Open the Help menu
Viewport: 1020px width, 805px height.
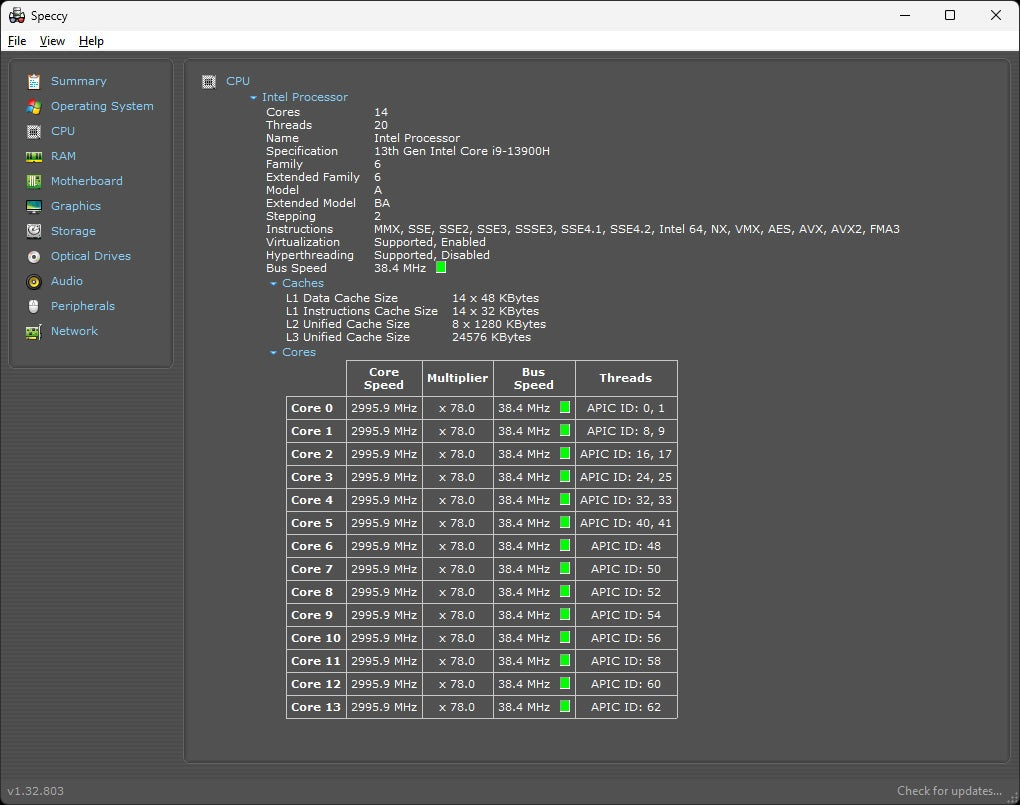pyautogui.click(x=91, y=41)
